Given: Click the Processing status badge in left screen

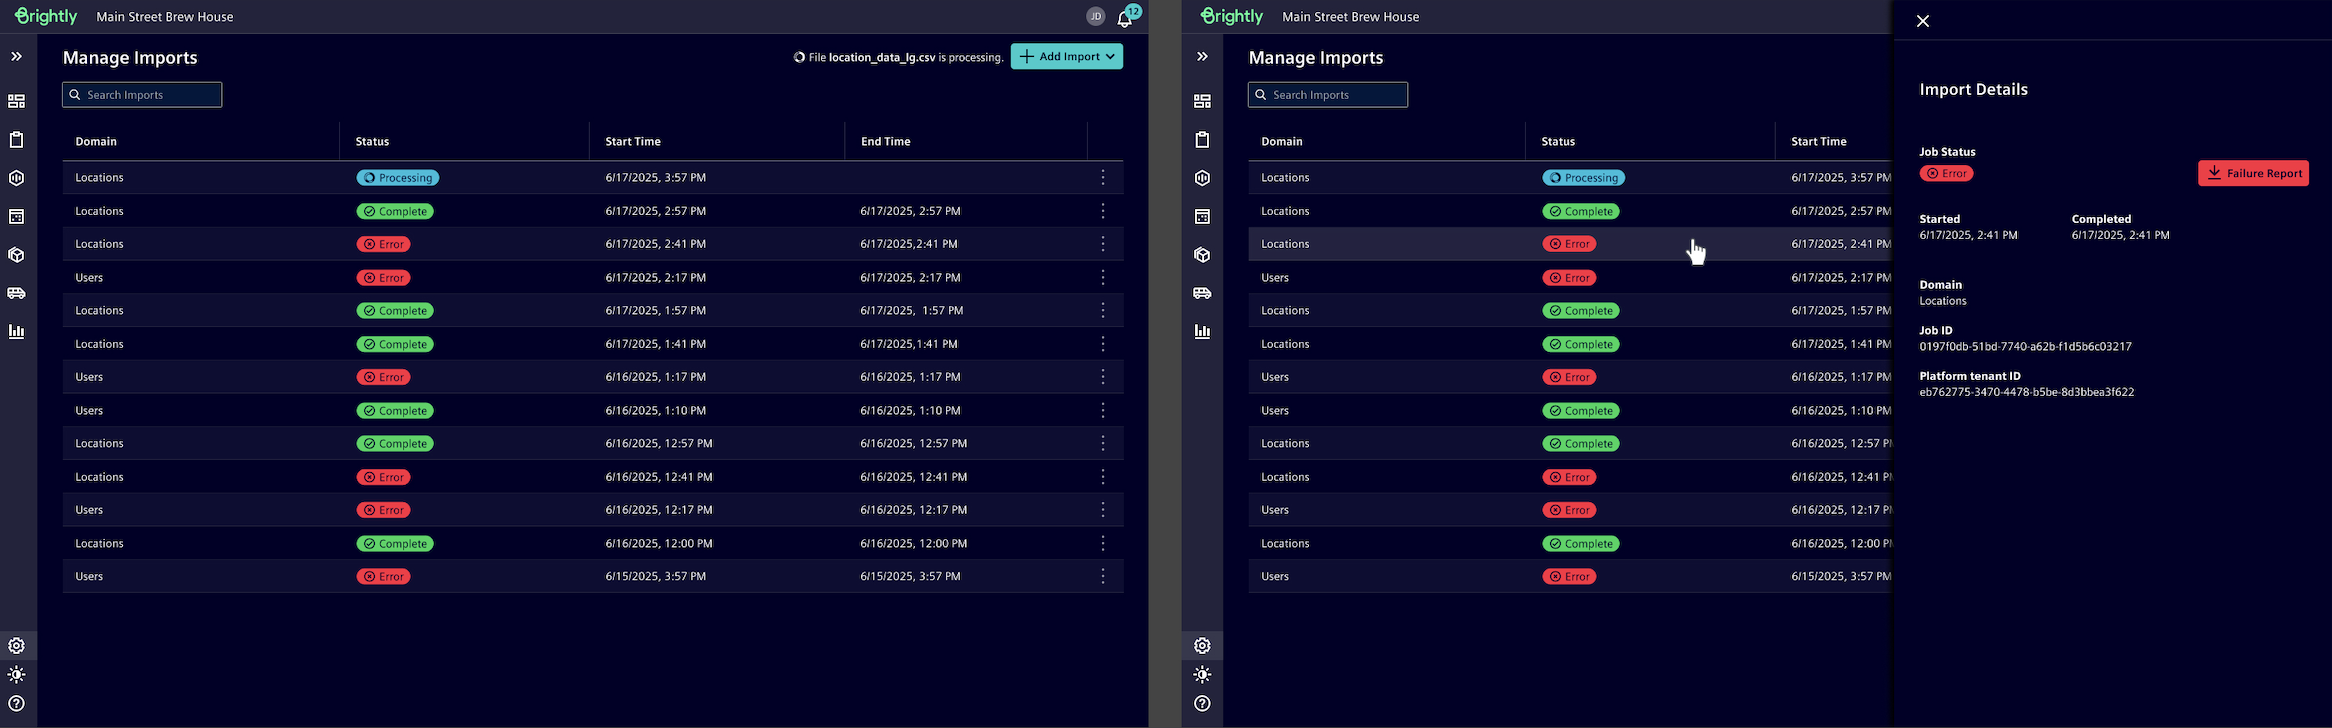Looking at the screenshot, I should point(398,178).
